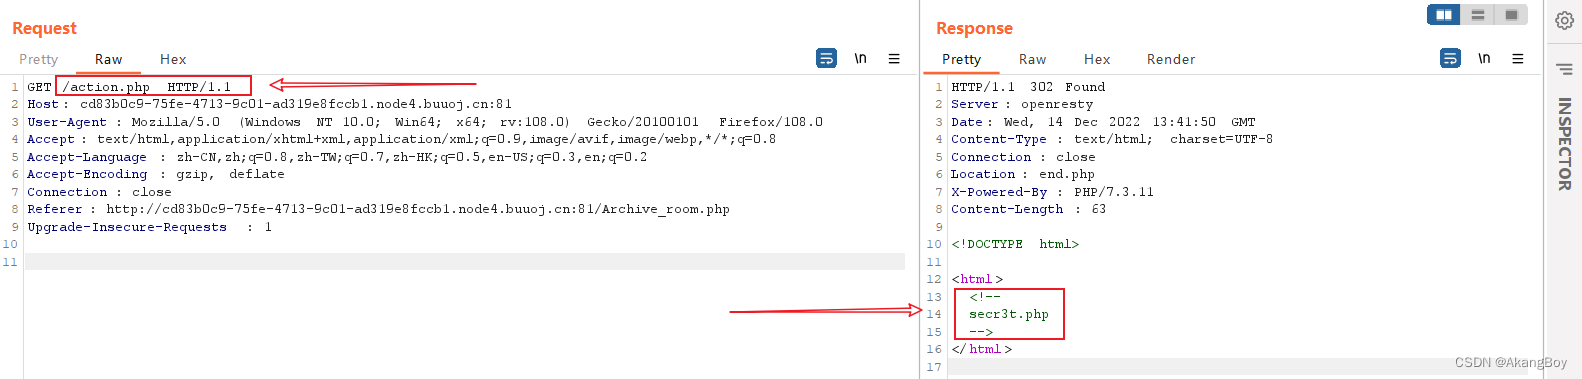The width and height of the screenshot is (1582, 379).
Task: Click the DOCTYPE html line
Action: 1015,244
